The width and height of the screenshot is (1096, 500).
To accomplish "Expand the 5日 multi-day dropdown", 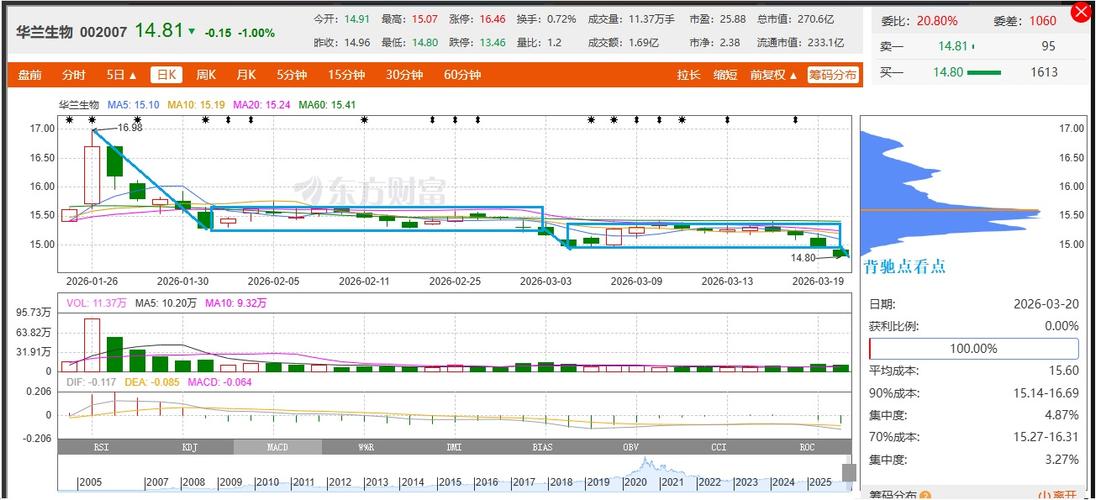I will tap(122, 75).
